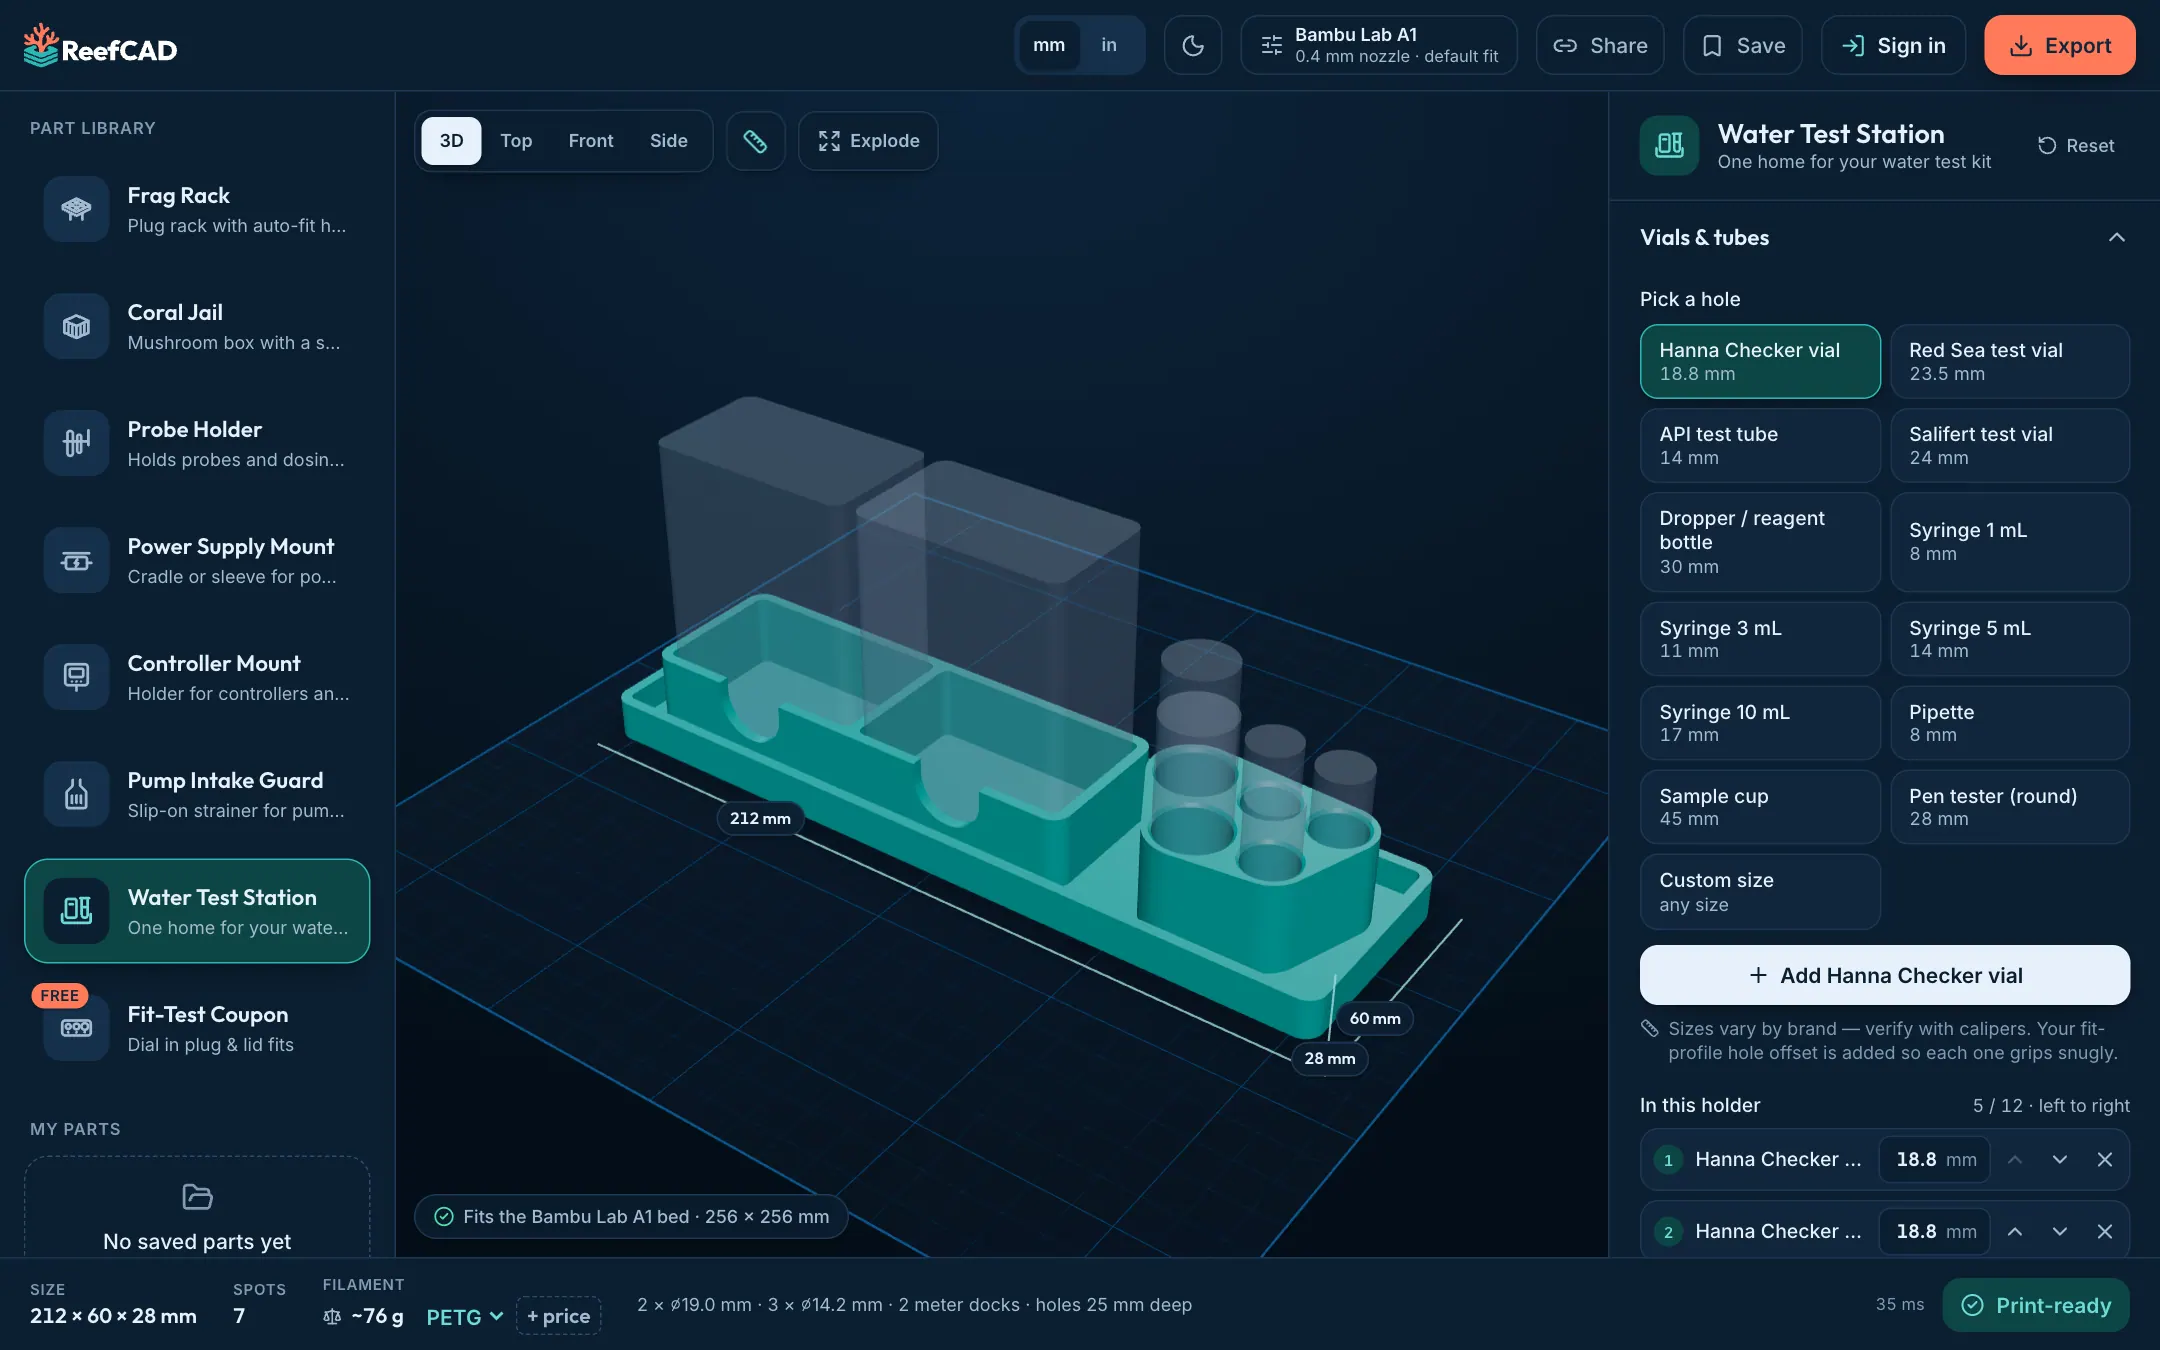Collapse the Vials & tubes section
This screenshot has height=1350, width=2160.
2116,237
